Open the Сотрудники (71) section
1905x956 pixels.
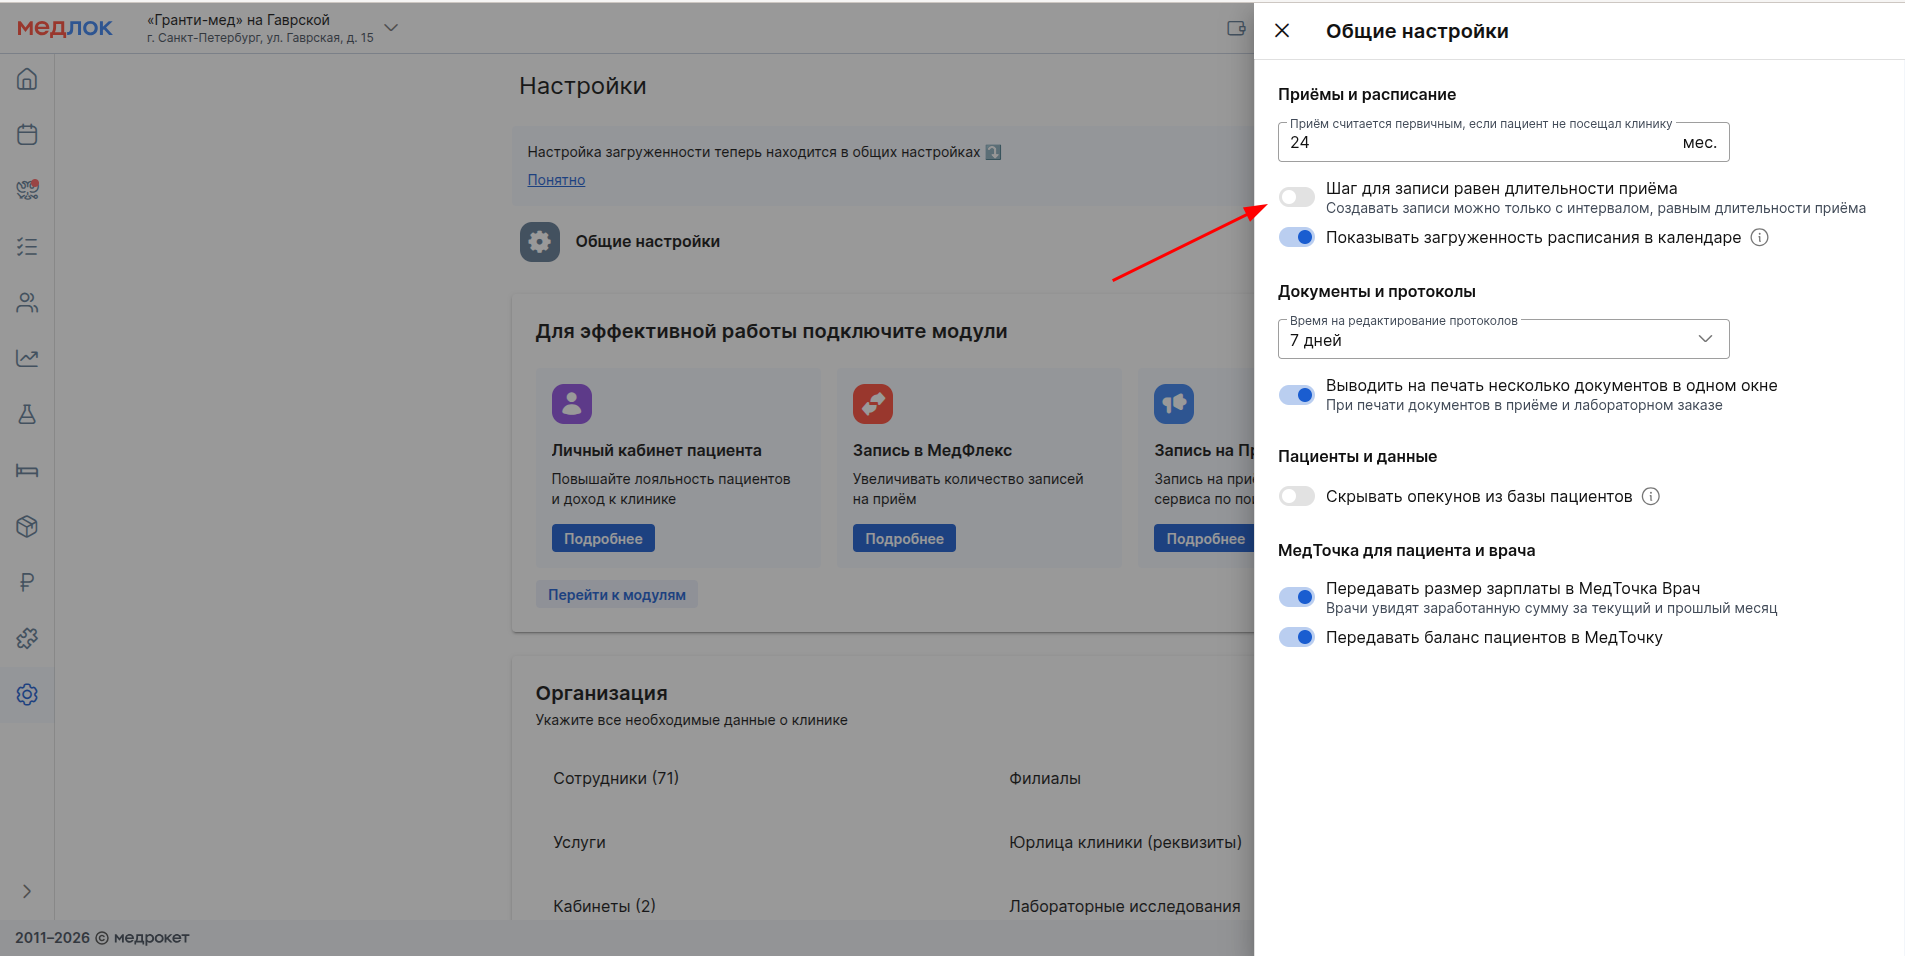(x=616, y=778)
